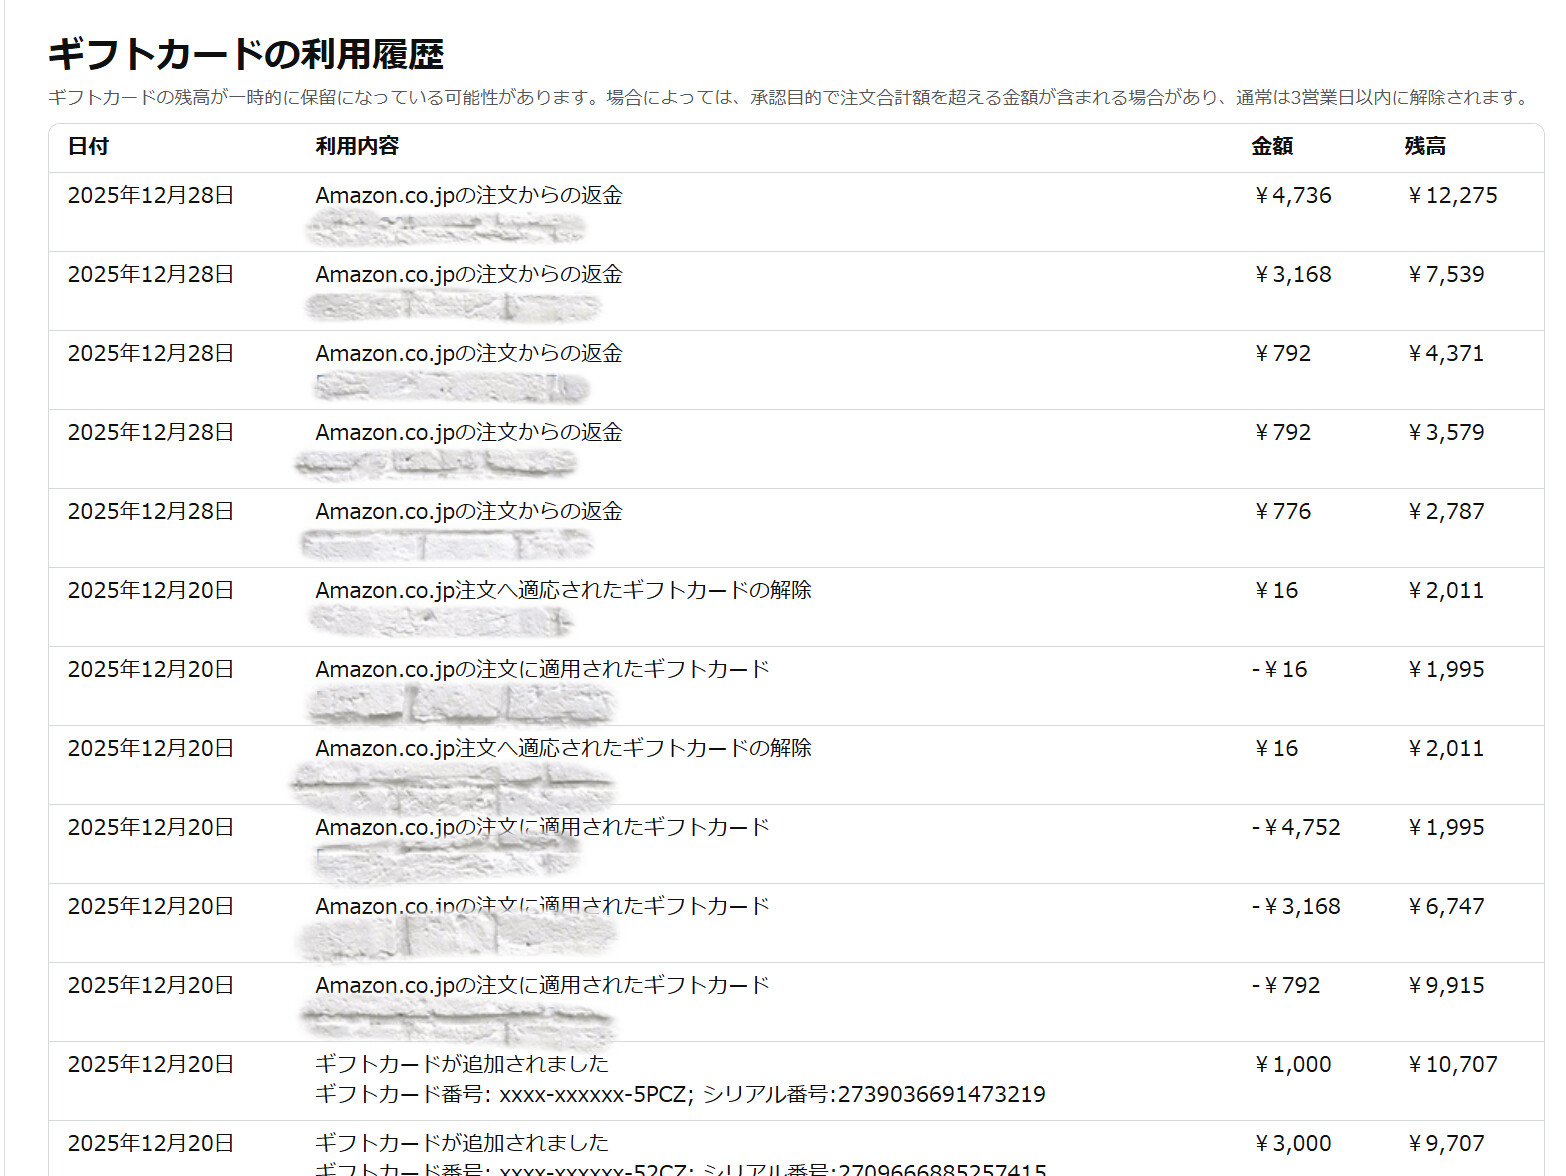Click the ¥12,275 balance value
This screenshot has width=1566, height=1176.
pos(1452,196)
